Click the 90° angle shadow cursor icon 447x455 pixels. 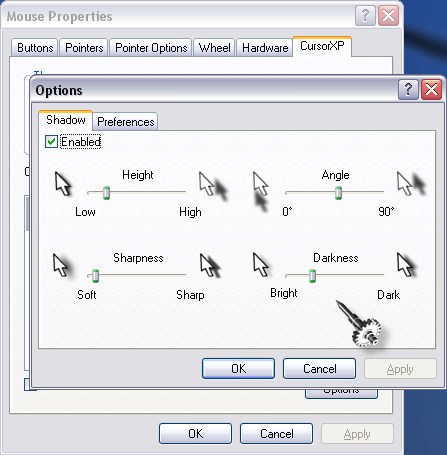click(x=411, y=184)
